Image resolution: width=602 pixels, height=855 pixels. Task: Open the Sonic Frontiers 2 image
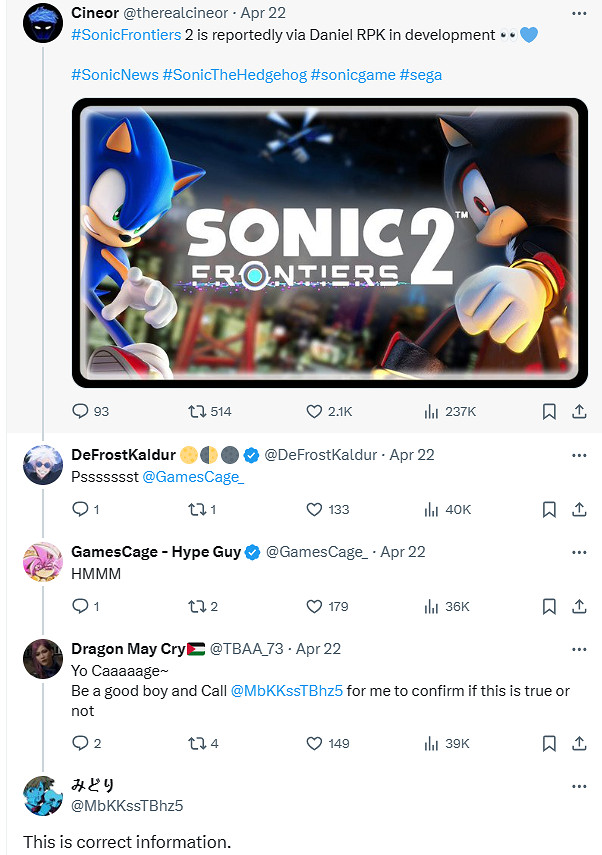330,243
